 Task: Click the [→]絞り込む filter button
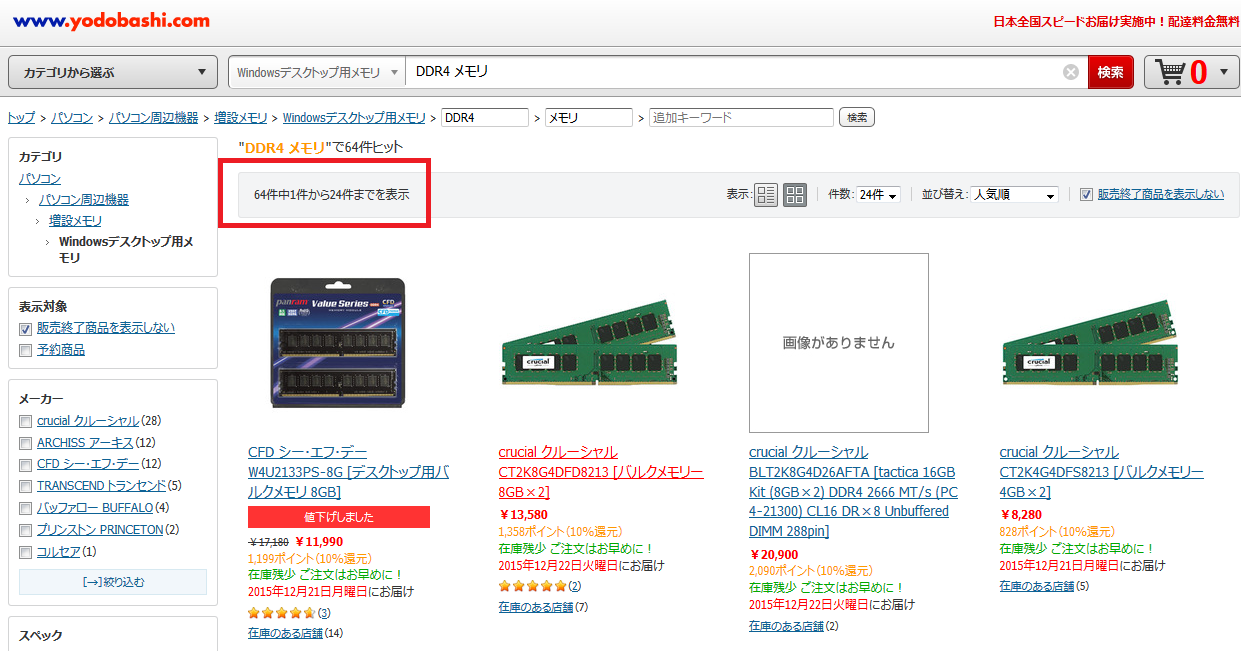click(113, 582)
